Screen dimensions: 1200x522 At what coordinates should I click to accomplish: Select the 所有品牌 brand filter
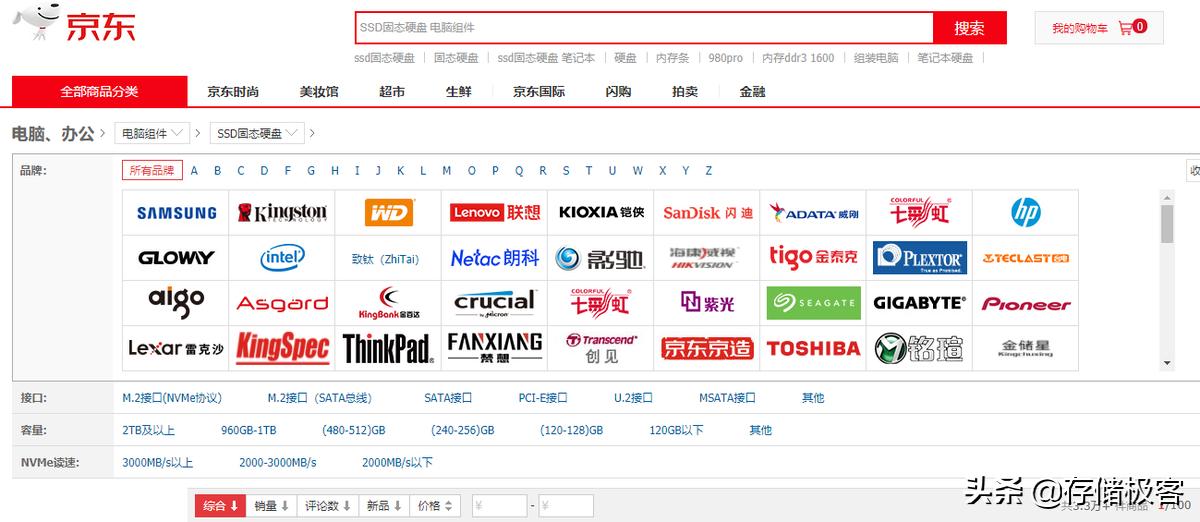(x=152, y=171)
